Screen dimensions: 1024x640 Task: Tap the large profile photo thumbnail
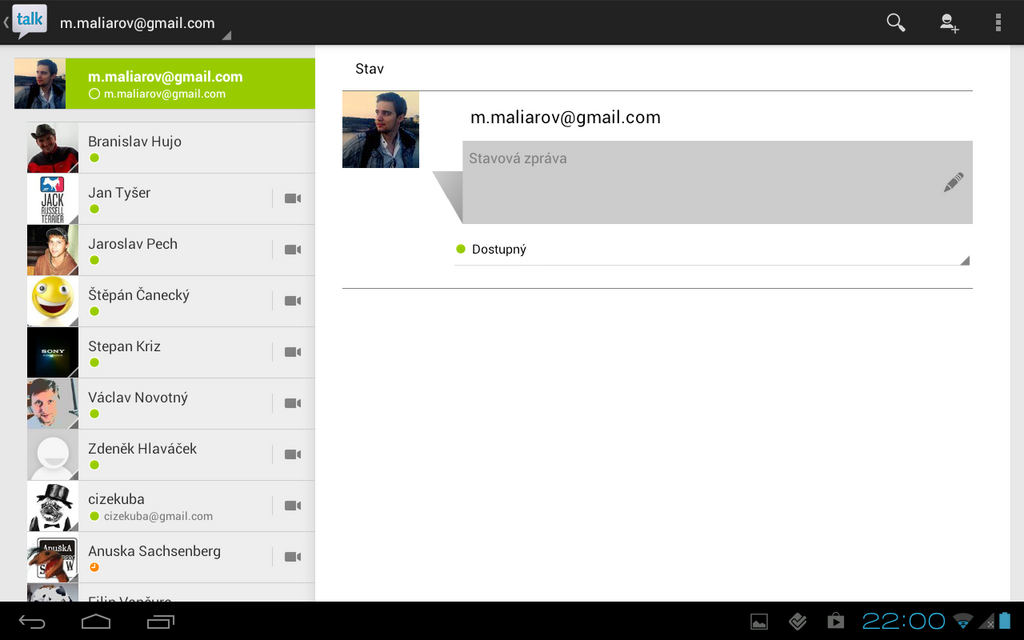[x=380, y=130]
